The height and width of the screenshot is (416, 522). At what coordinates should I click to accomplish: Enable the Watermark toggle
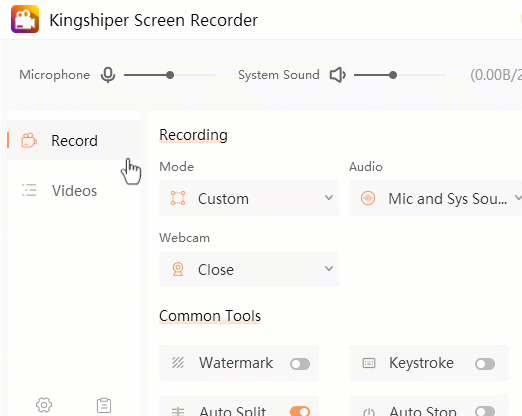[300, 364]
